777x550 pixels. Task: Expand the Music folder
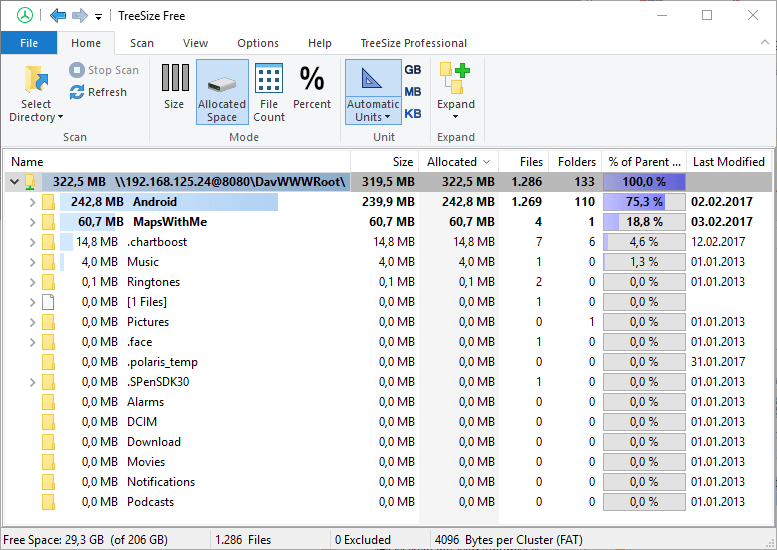[32, 262]
